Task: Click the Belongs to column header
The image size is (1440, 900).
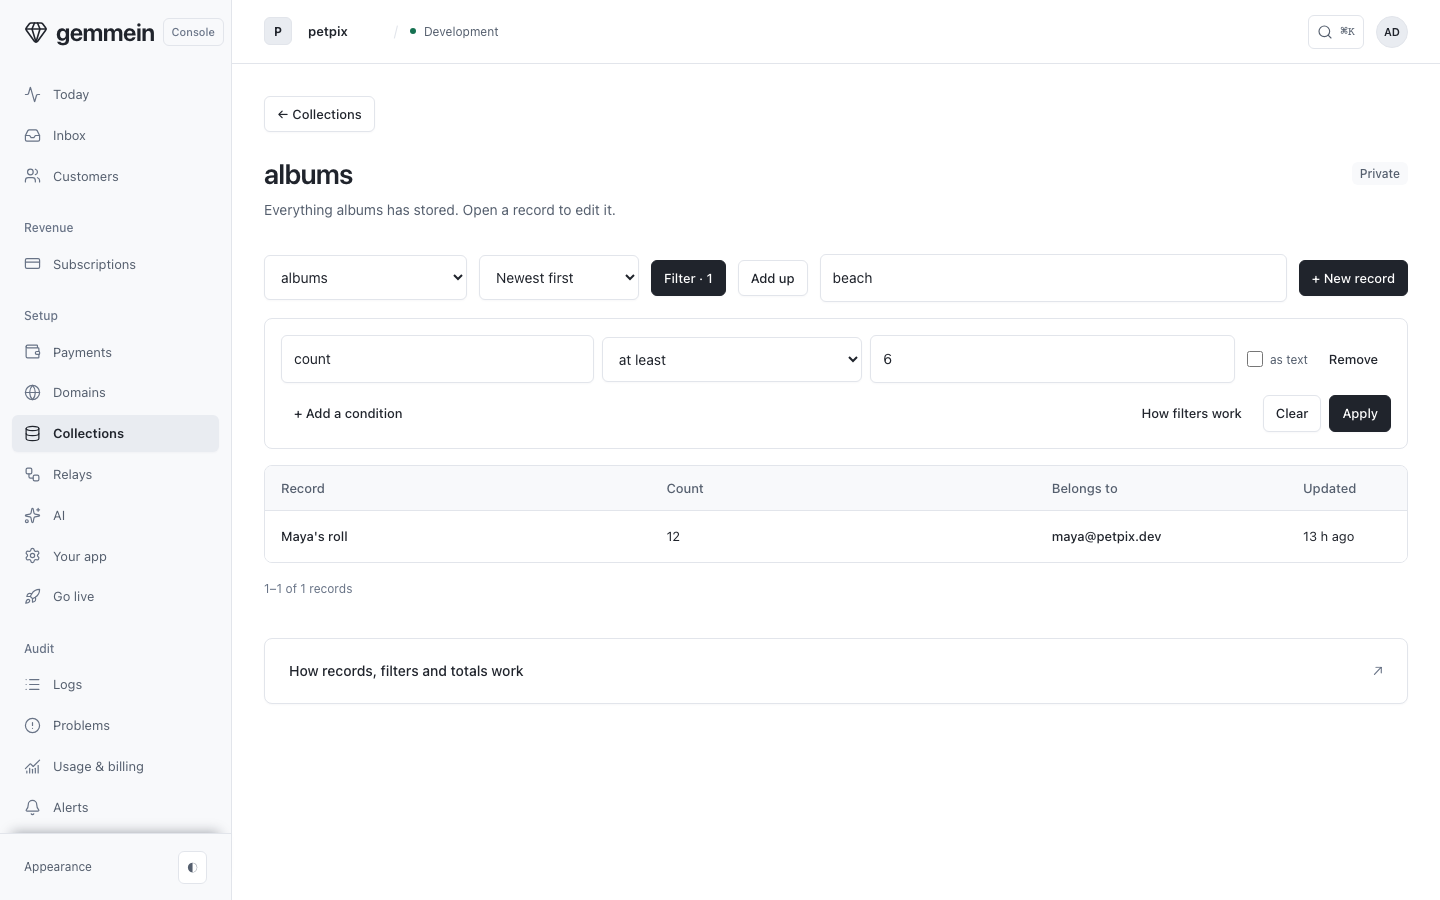Action: [1084, 488]
